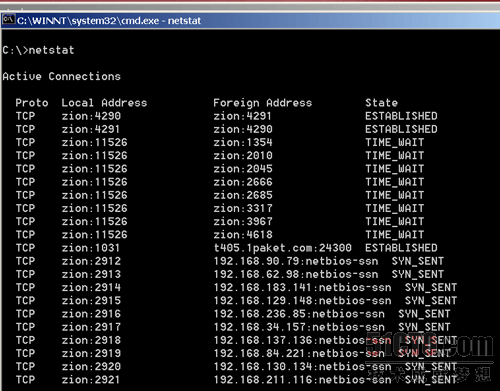Image resolution: width=500 pixels, height=391 pixels.
Task: Select local address 'zion:2920'
Action: 91,367
